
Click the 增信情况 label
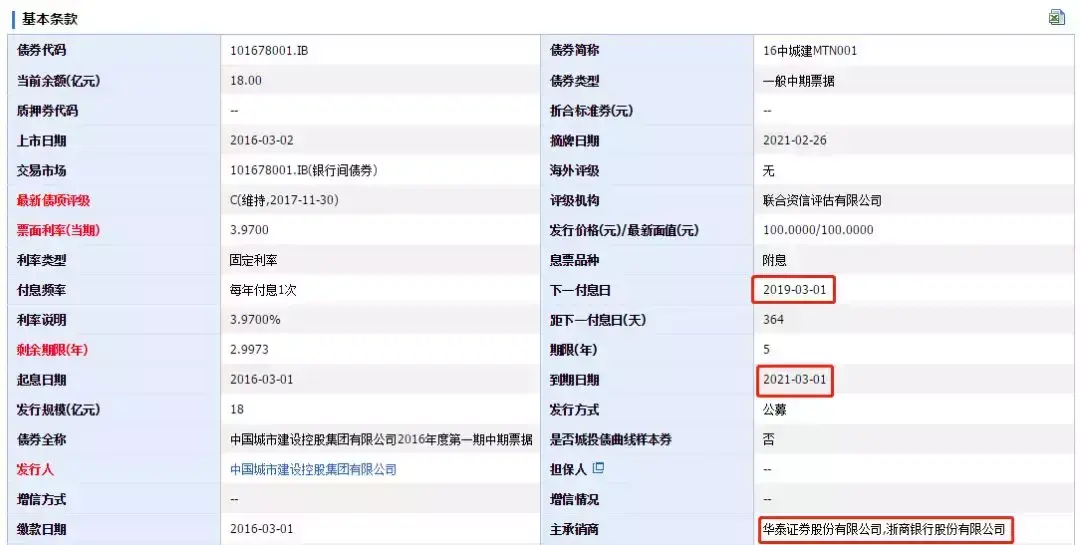[574, 500]
